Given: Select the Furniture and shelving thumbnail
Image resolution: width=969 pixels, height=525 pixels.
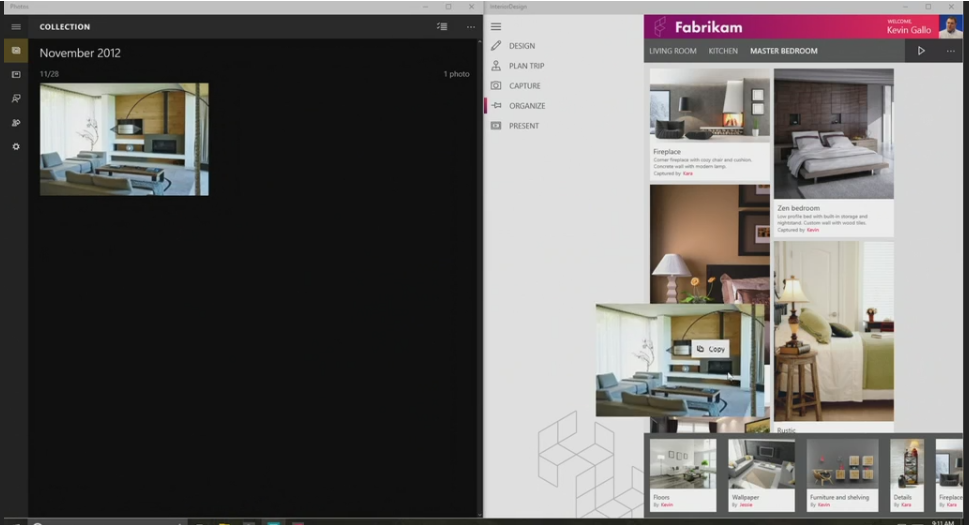Looking at the screenshot, I should pos(842,474).
